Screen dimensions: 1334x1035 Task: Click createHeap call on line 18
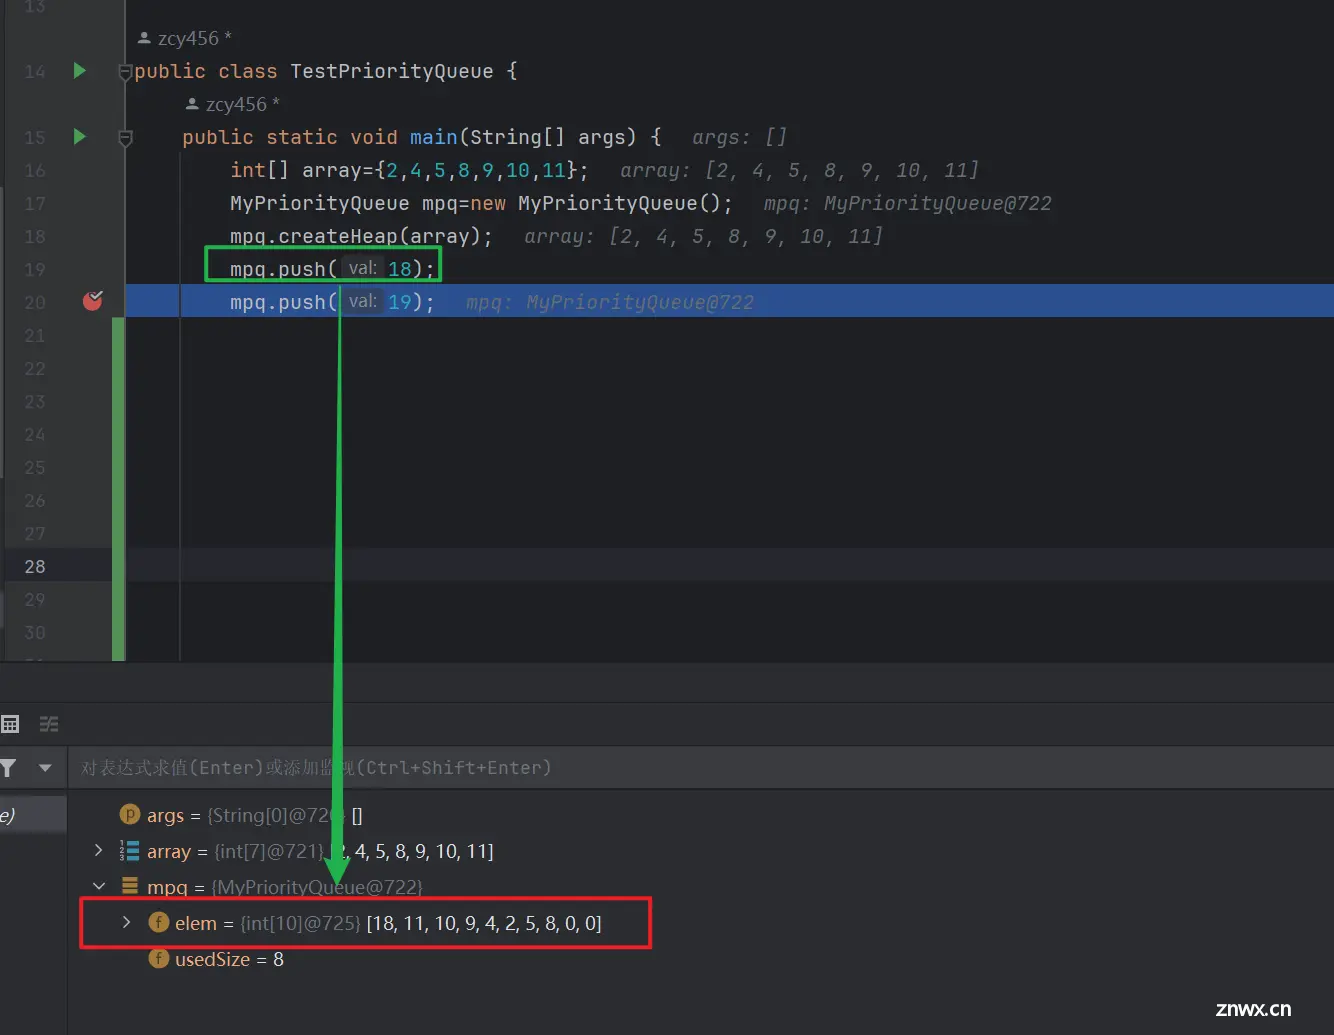(x=339, y=236)
